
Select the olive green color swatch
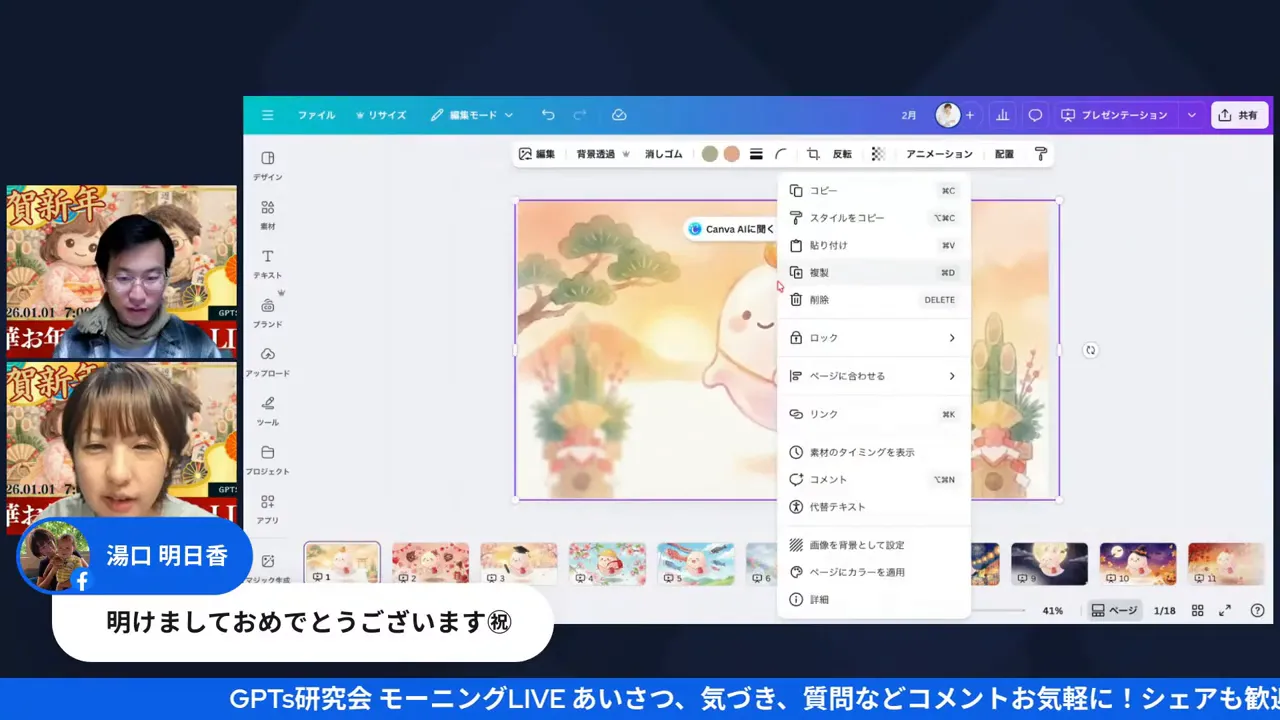pos(709,153)
